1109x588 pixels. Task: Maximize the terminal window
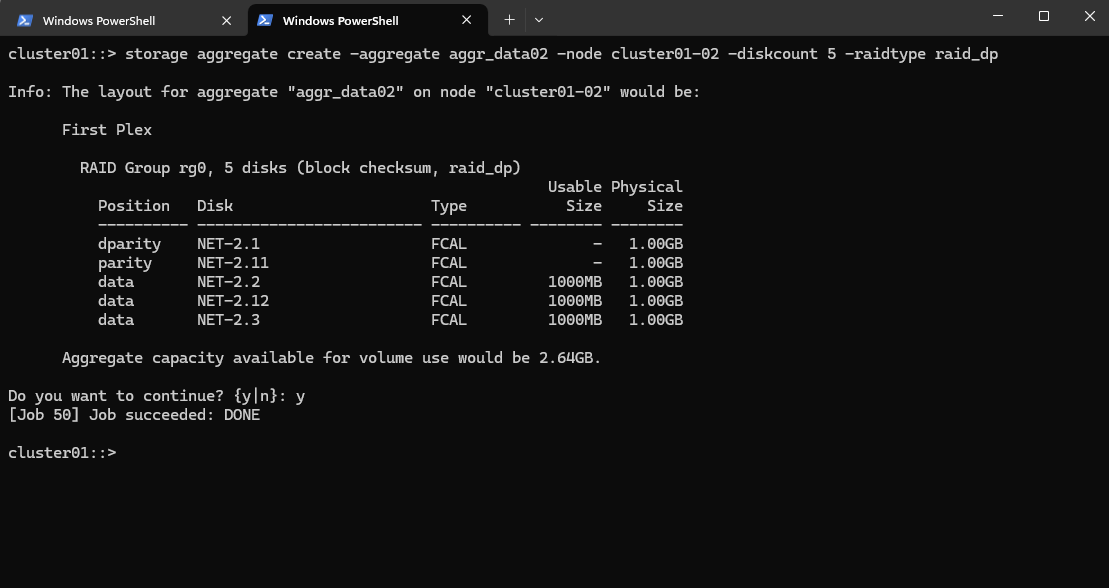(x=1043, y=16)
